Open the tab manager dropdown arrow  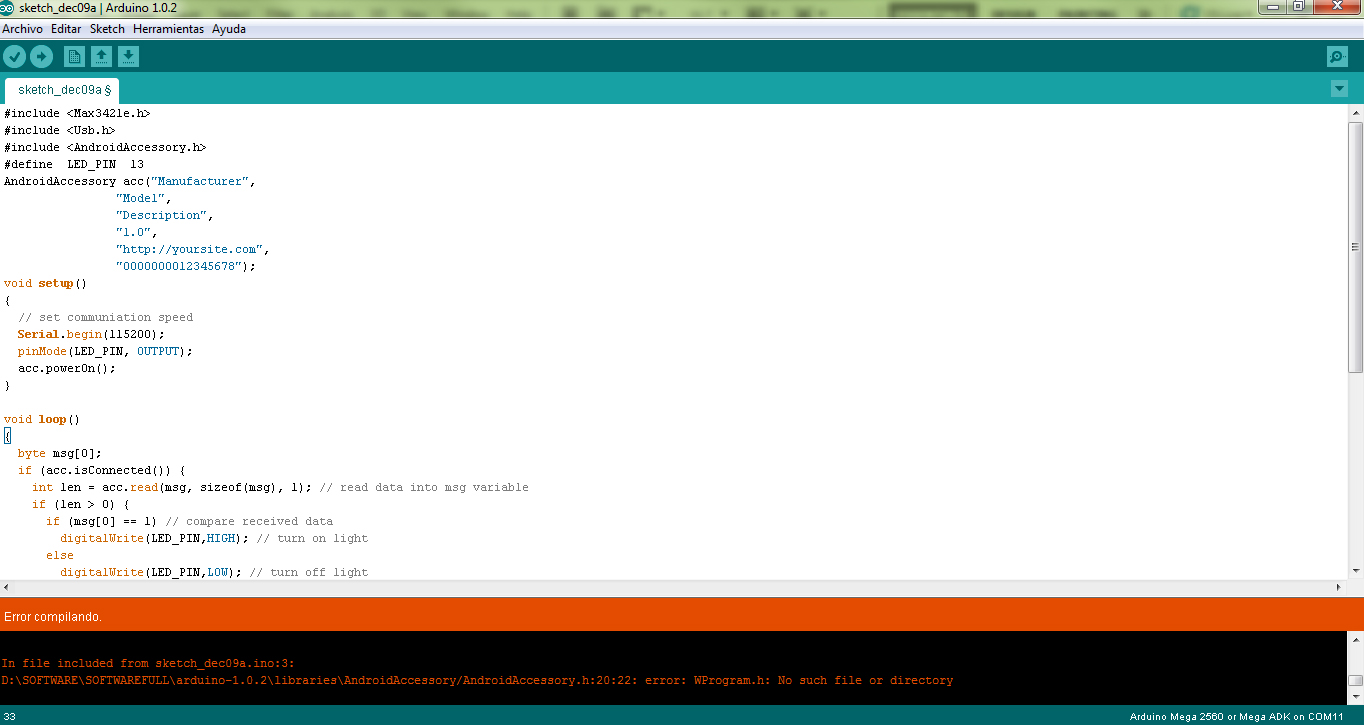(x=1339, y=89)
